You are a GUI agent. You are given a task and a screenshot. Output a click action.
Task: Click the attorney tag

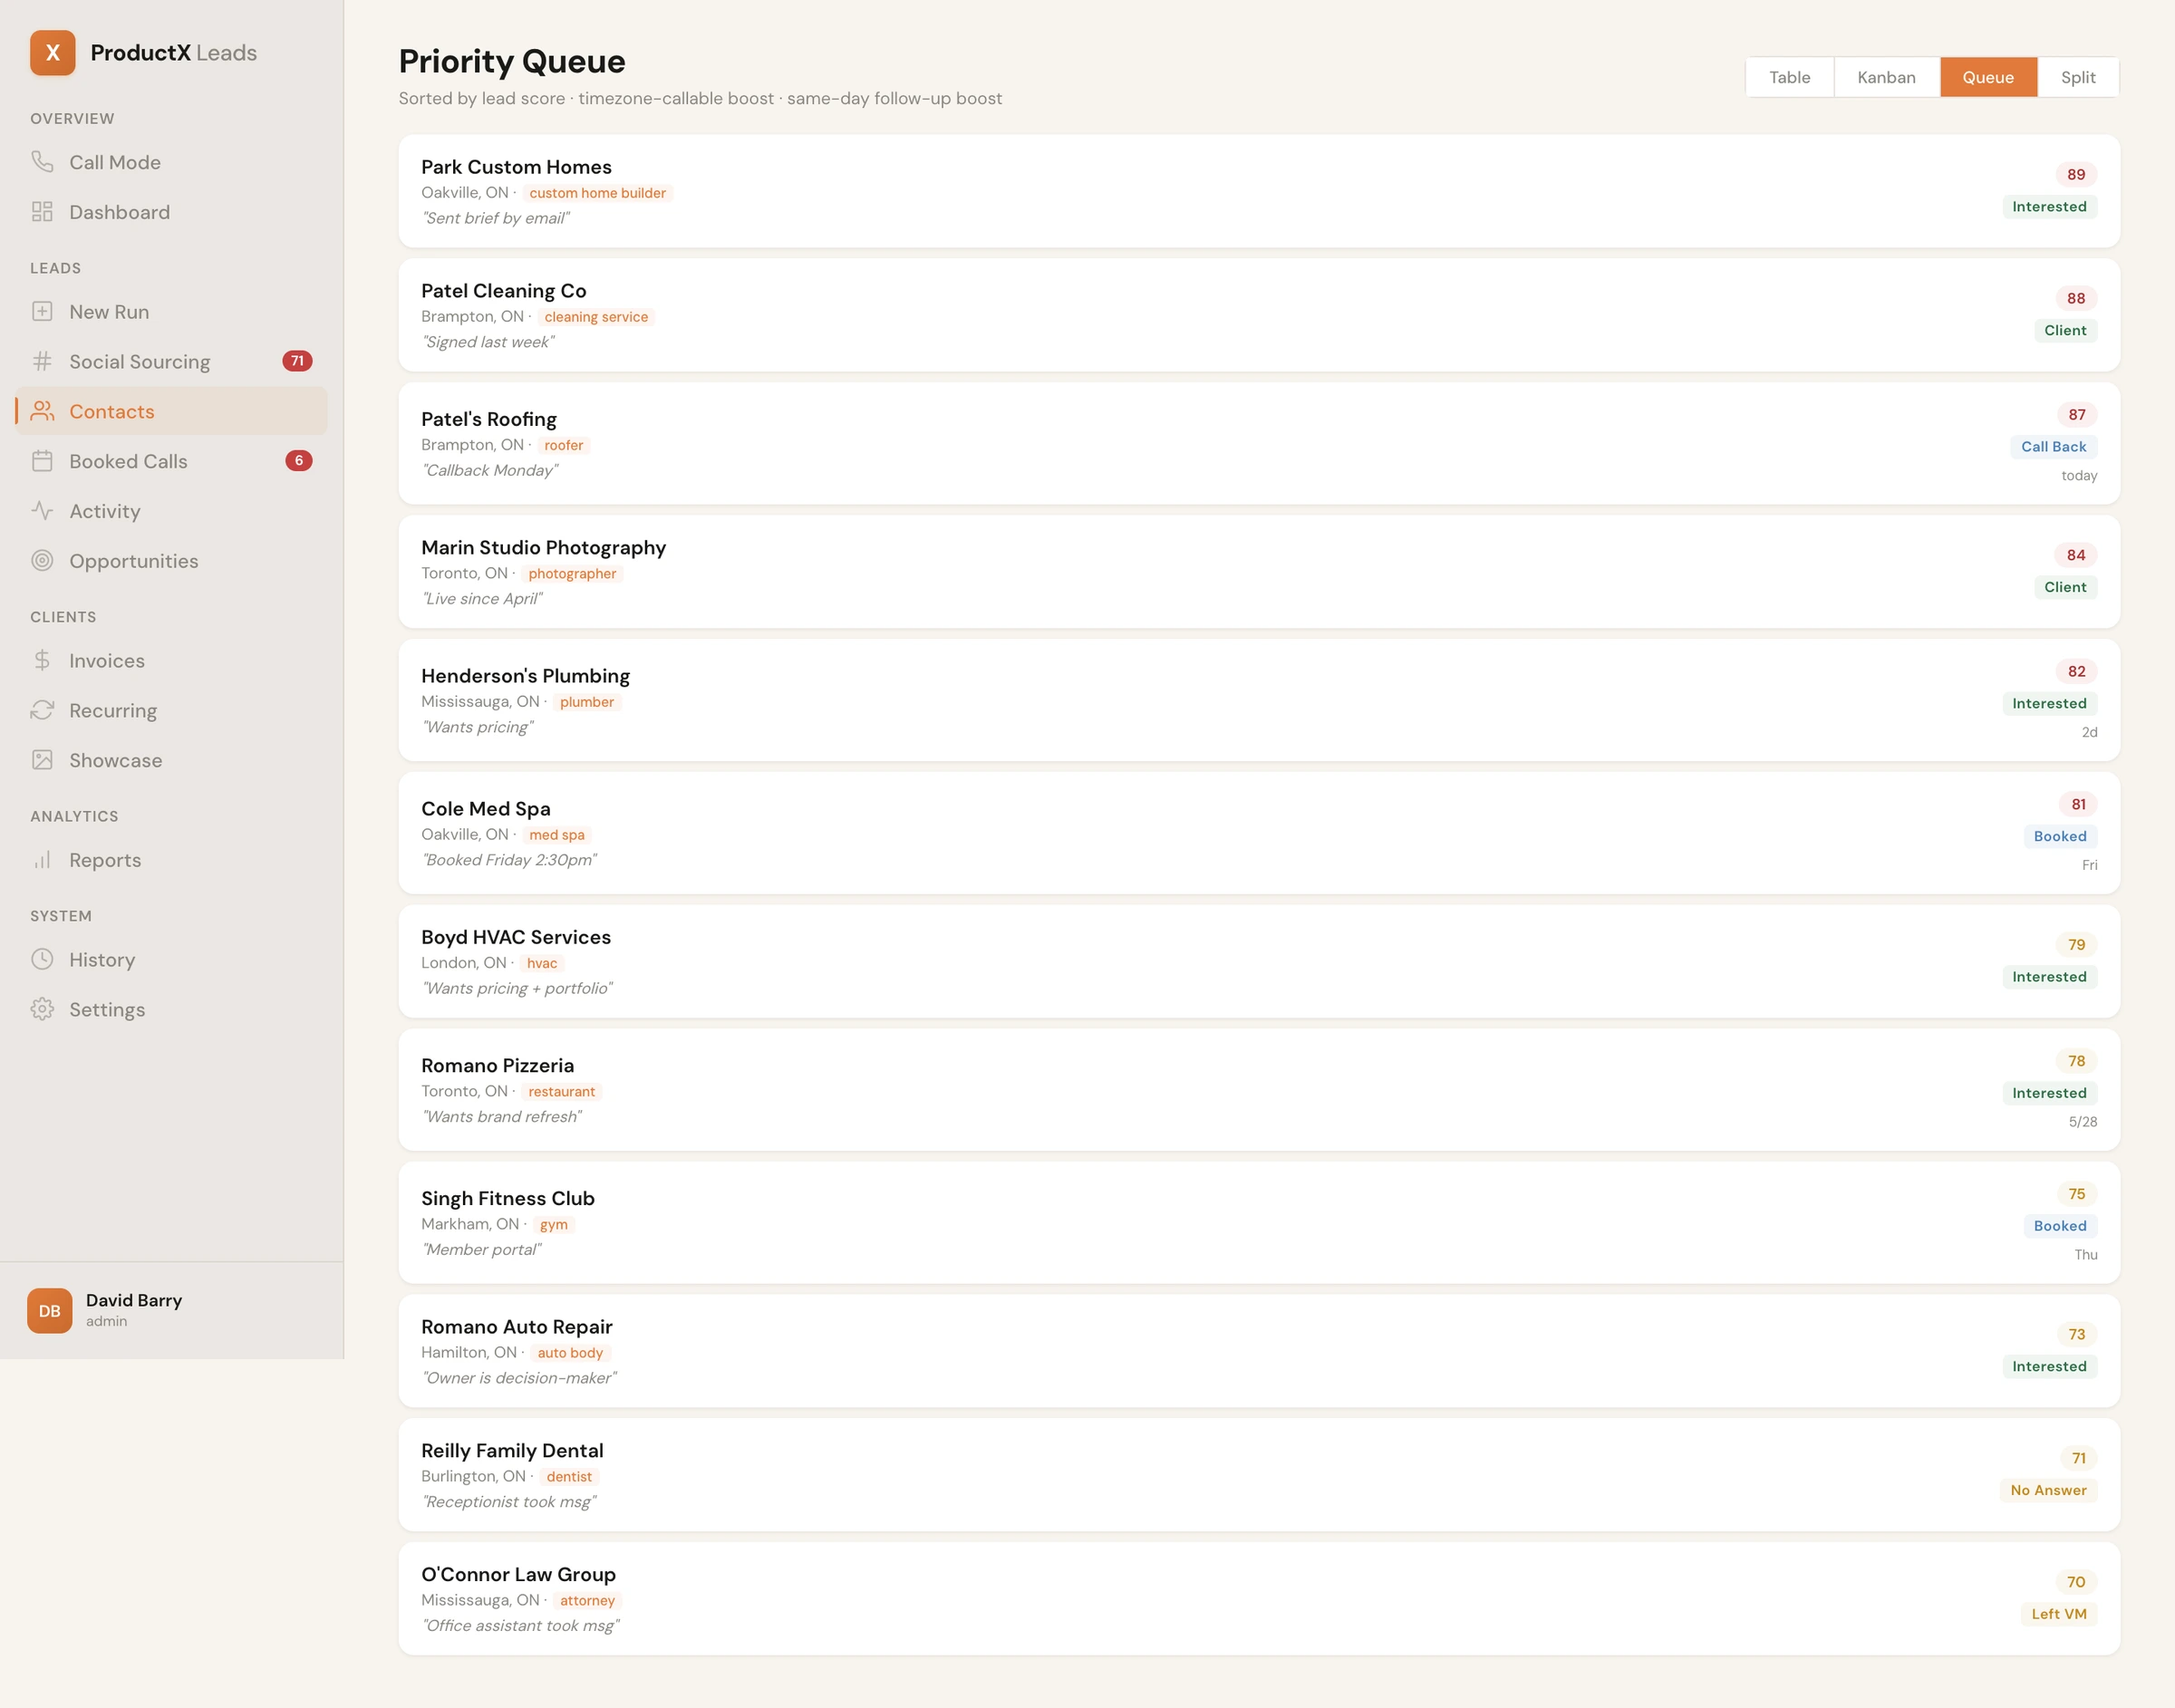point(587,1601)
